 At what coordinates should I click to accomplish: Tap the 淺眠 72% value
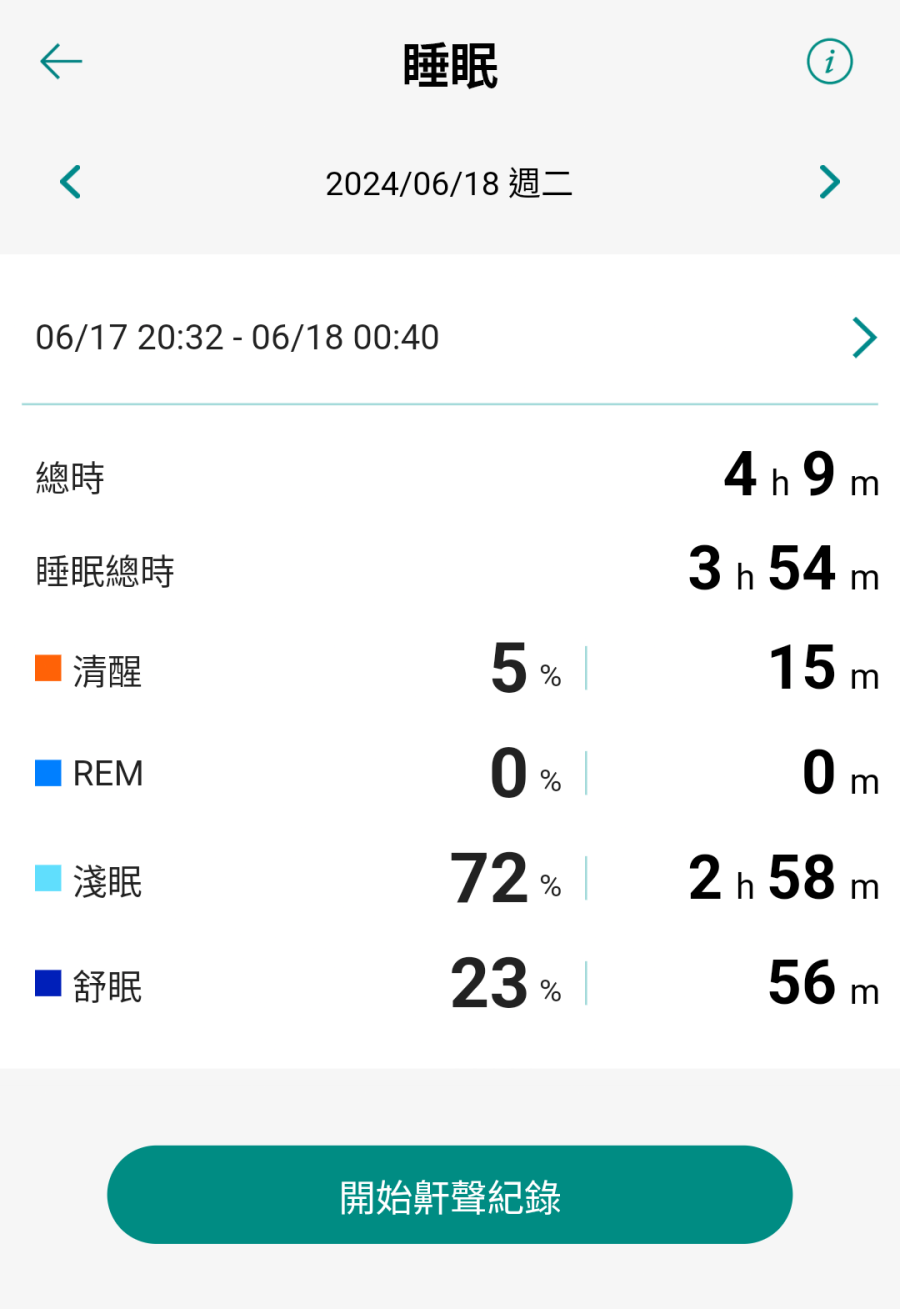[x=506, y=879]
